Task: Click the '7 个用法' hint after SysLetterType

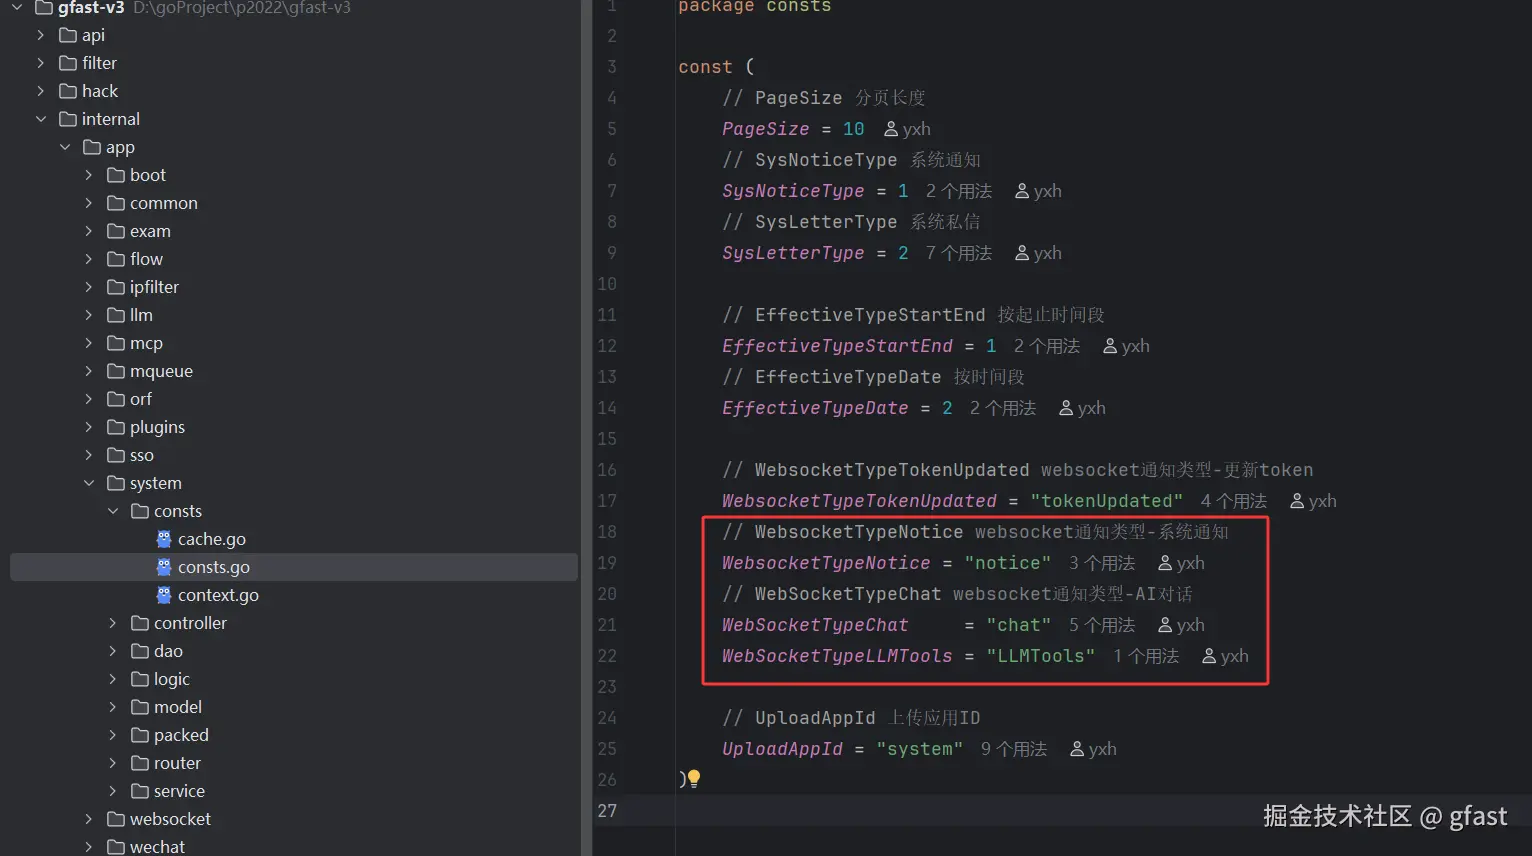Action: coord(958,253)
